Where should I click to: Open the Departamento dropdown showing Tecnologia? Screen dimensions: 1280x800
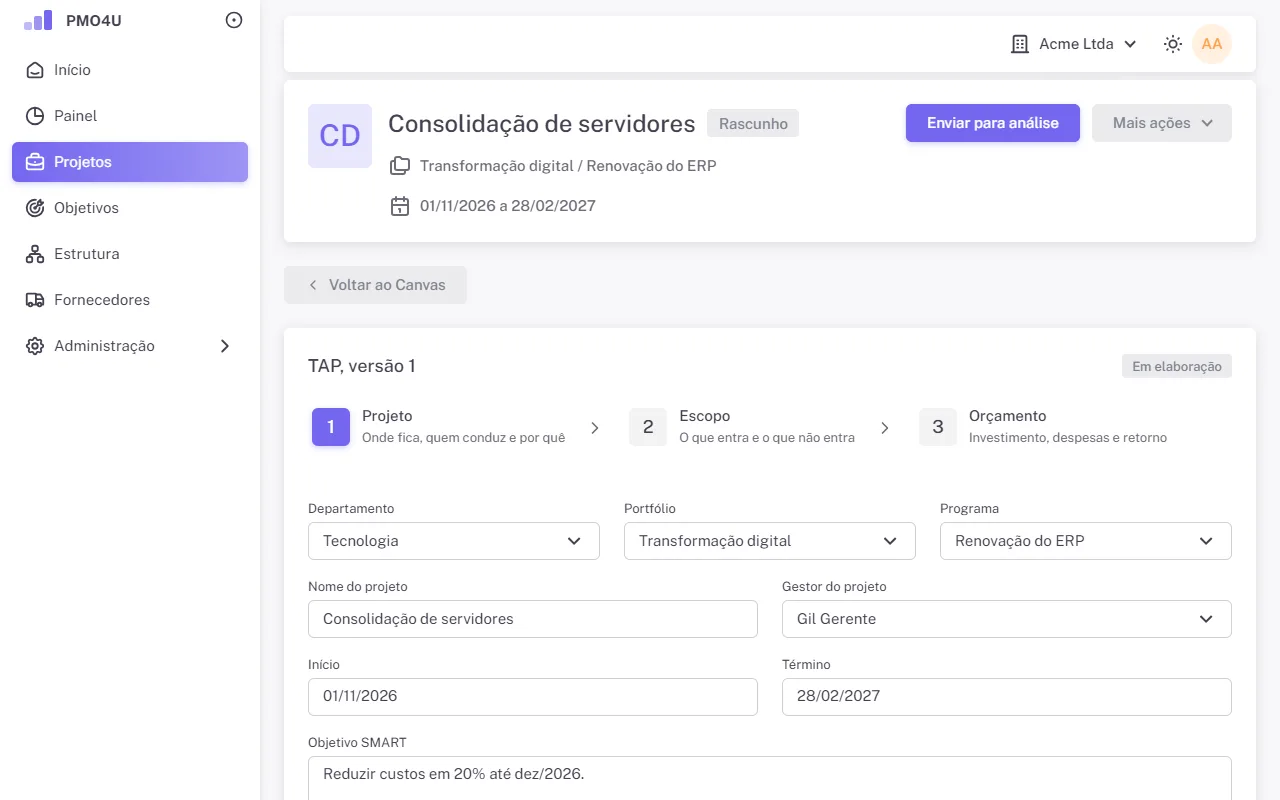(x=454, y=541)
